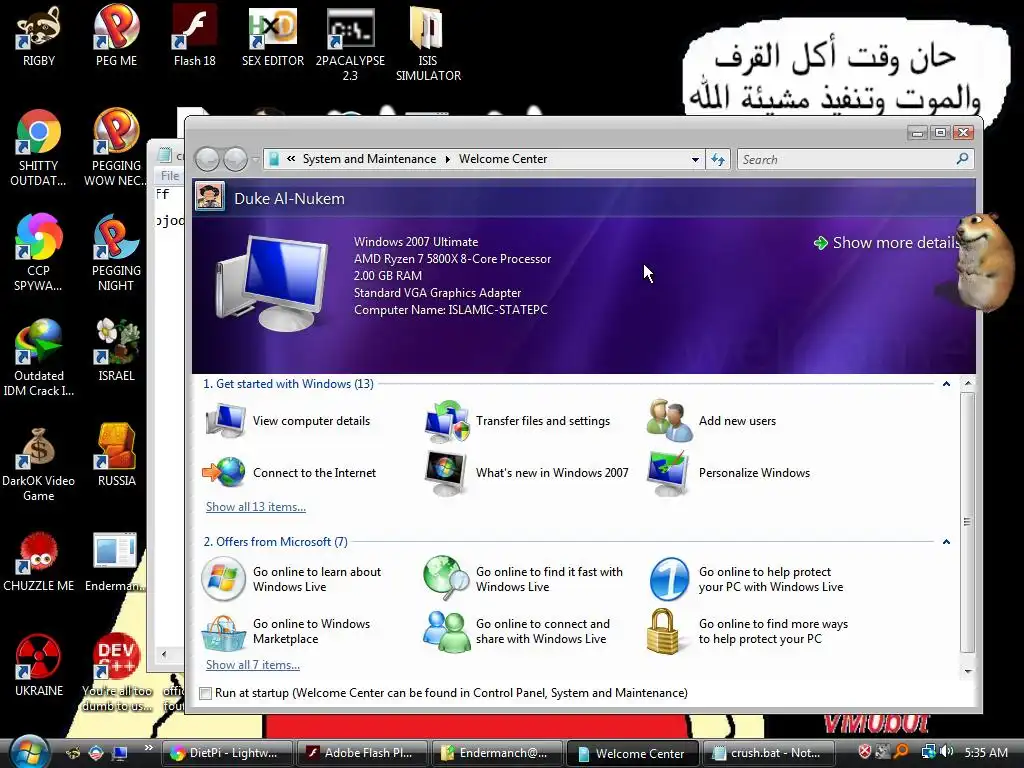
Task: Switch to crush.bat - Not... taskbar button
Action: 768,753
